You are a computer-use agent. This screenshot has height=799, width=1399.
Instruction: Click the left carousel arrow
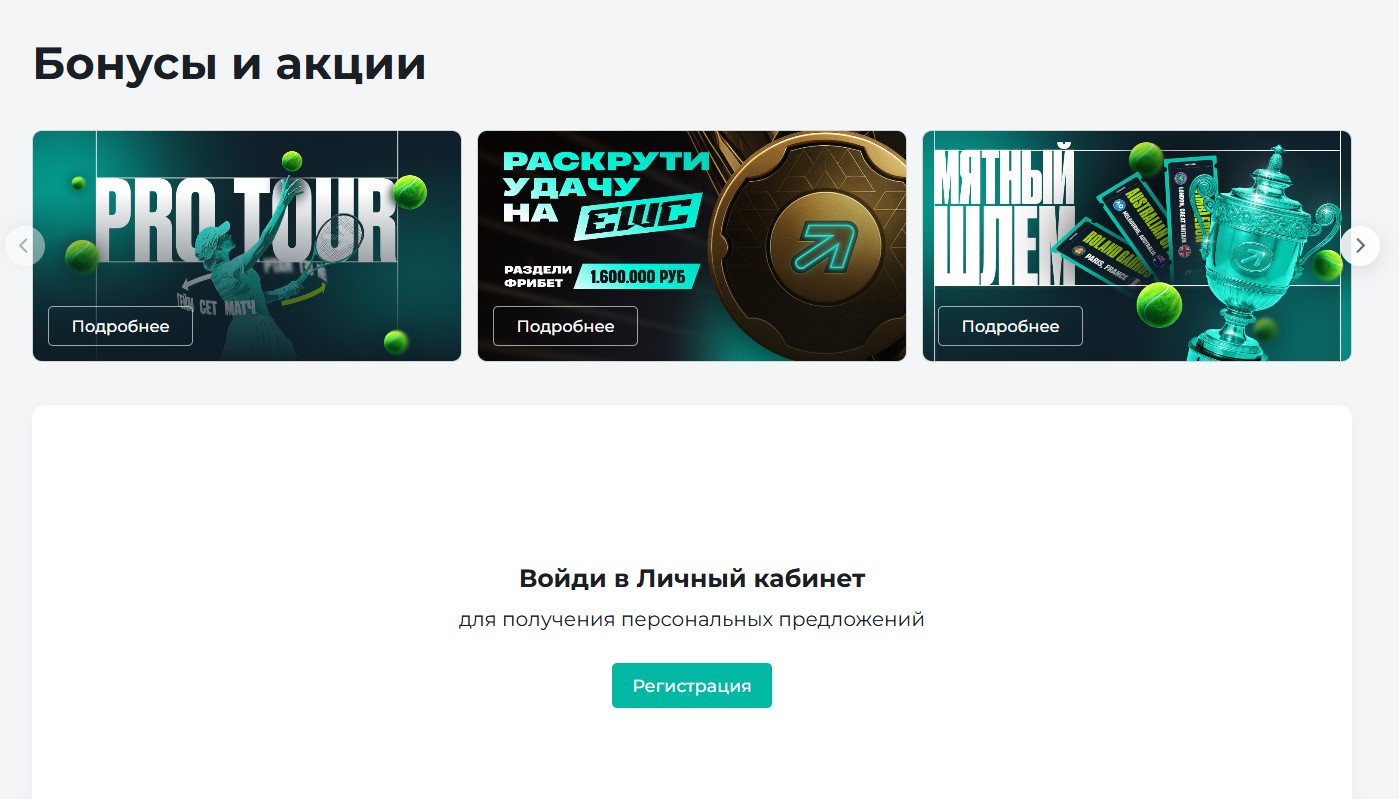pyautogui.click(x=24, y=246)
